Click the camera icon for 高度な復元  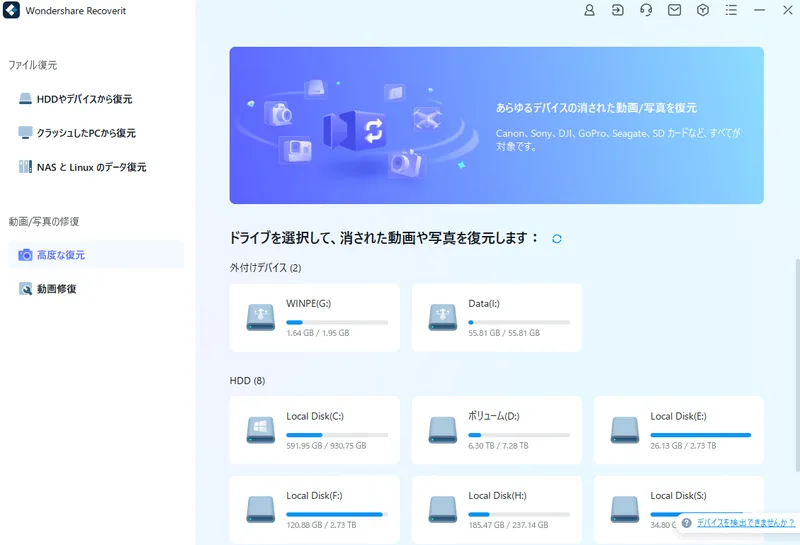click(x=25, y=255)
